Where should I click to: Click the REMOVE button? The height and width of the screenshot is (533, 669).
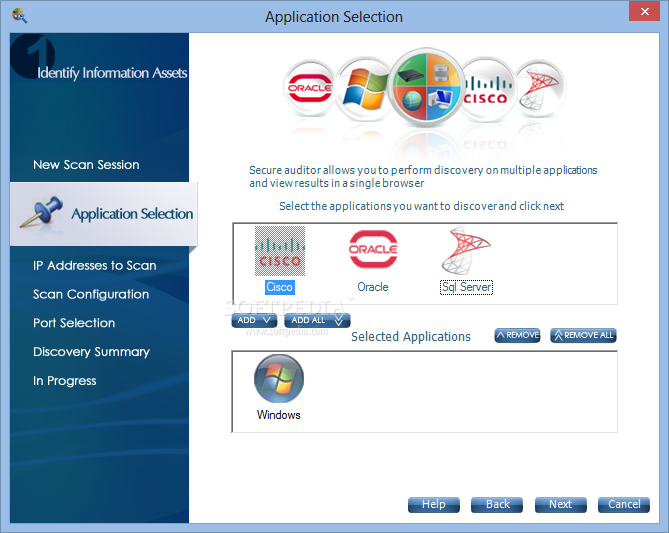(517, 335)
